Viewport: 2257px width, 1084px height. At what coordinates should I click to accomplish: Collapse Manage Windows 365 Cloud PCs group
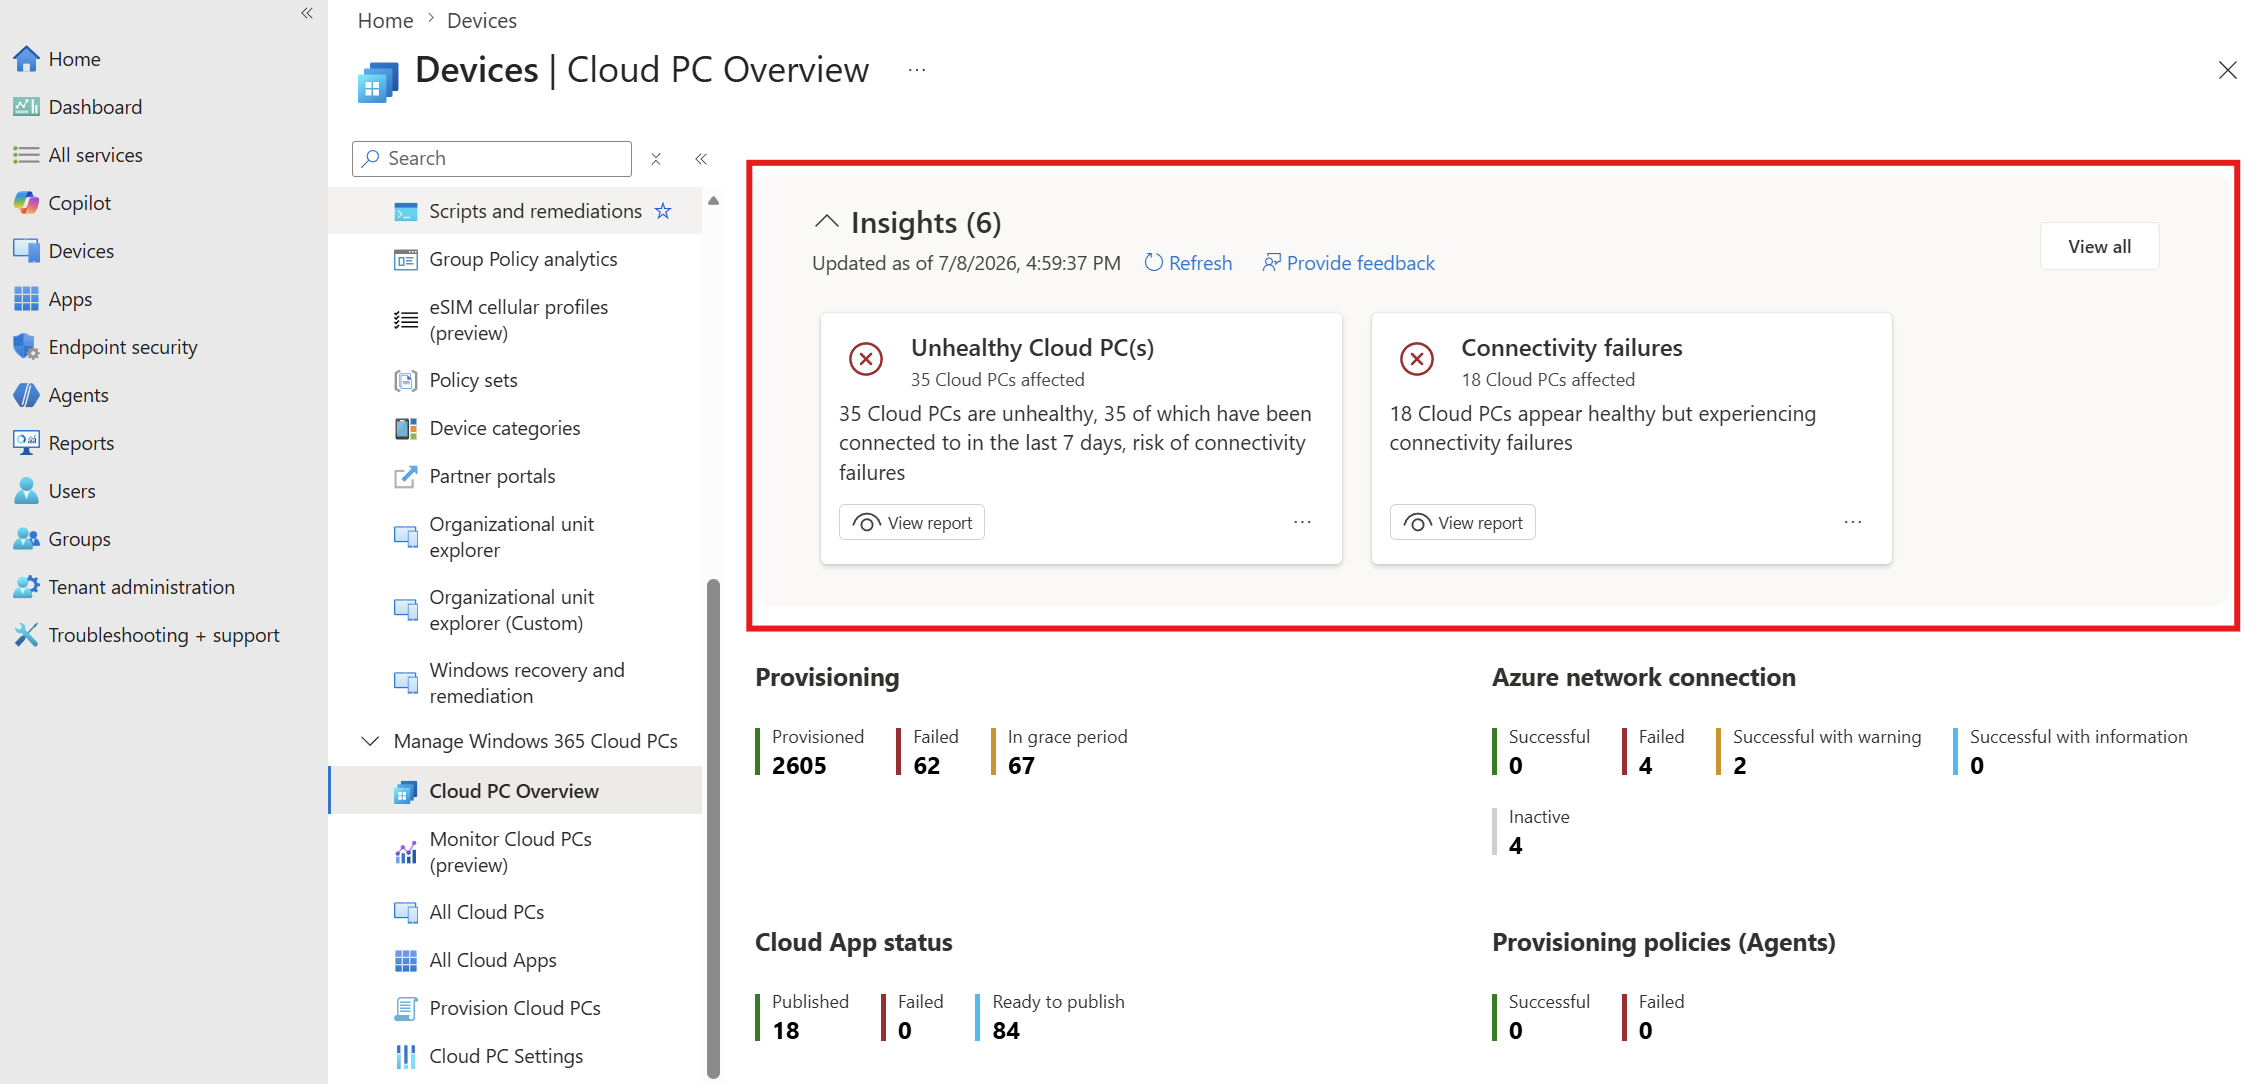370,741
